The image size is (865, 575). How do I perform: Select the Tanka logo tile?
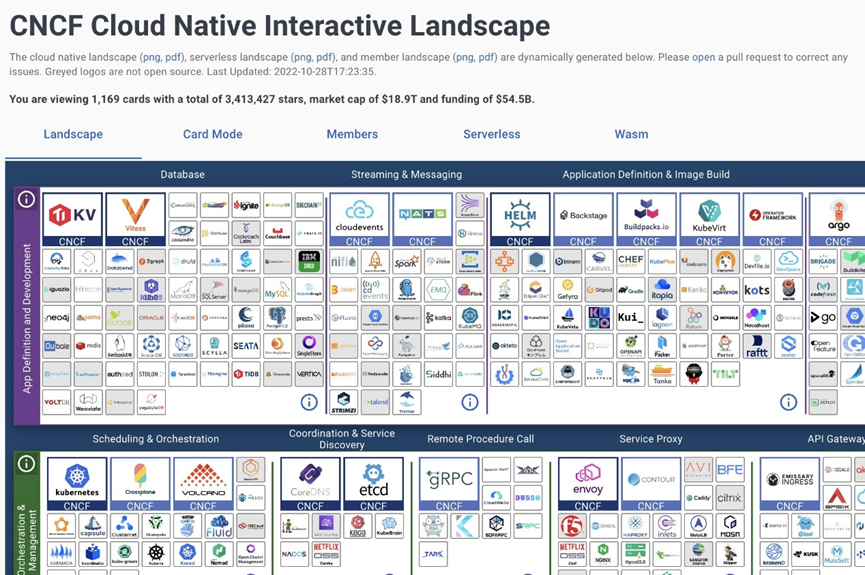(x=662, y=374)
